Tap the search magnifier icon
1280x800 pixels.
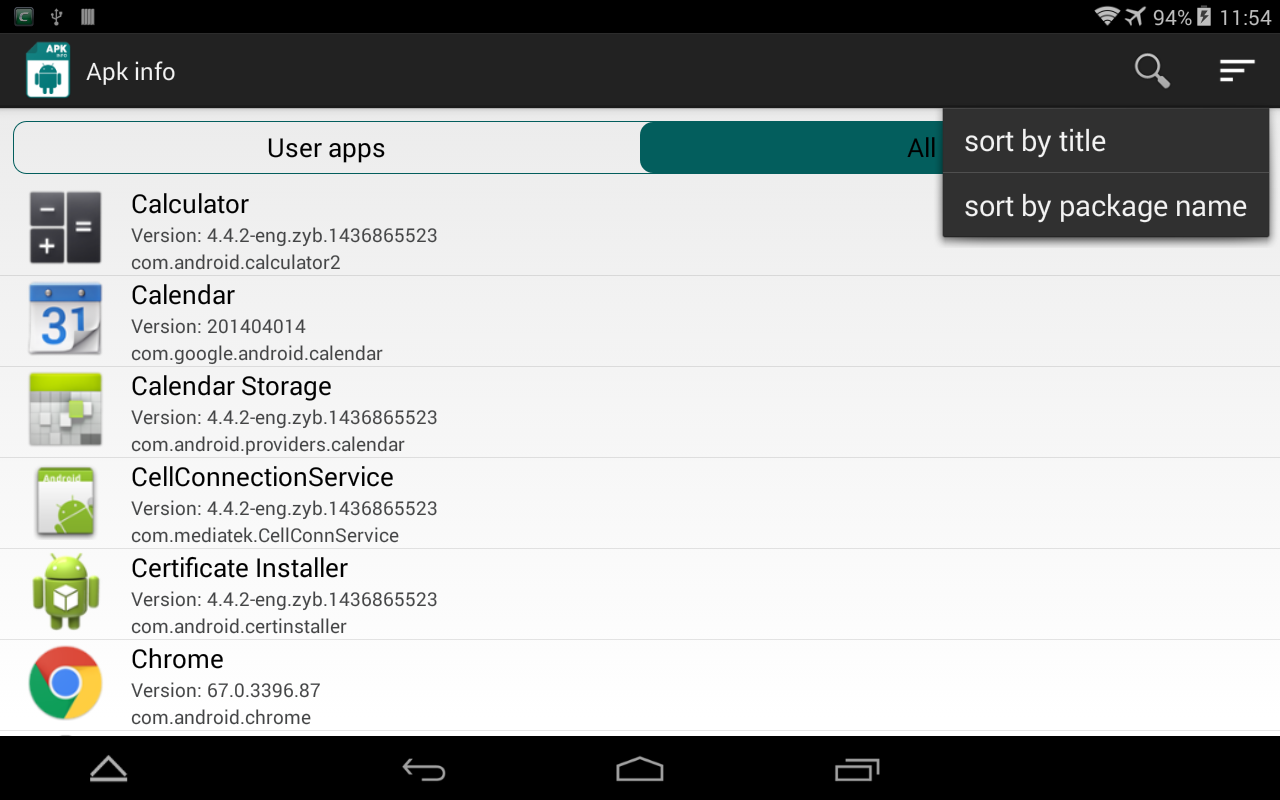[x=1152, y=71]
